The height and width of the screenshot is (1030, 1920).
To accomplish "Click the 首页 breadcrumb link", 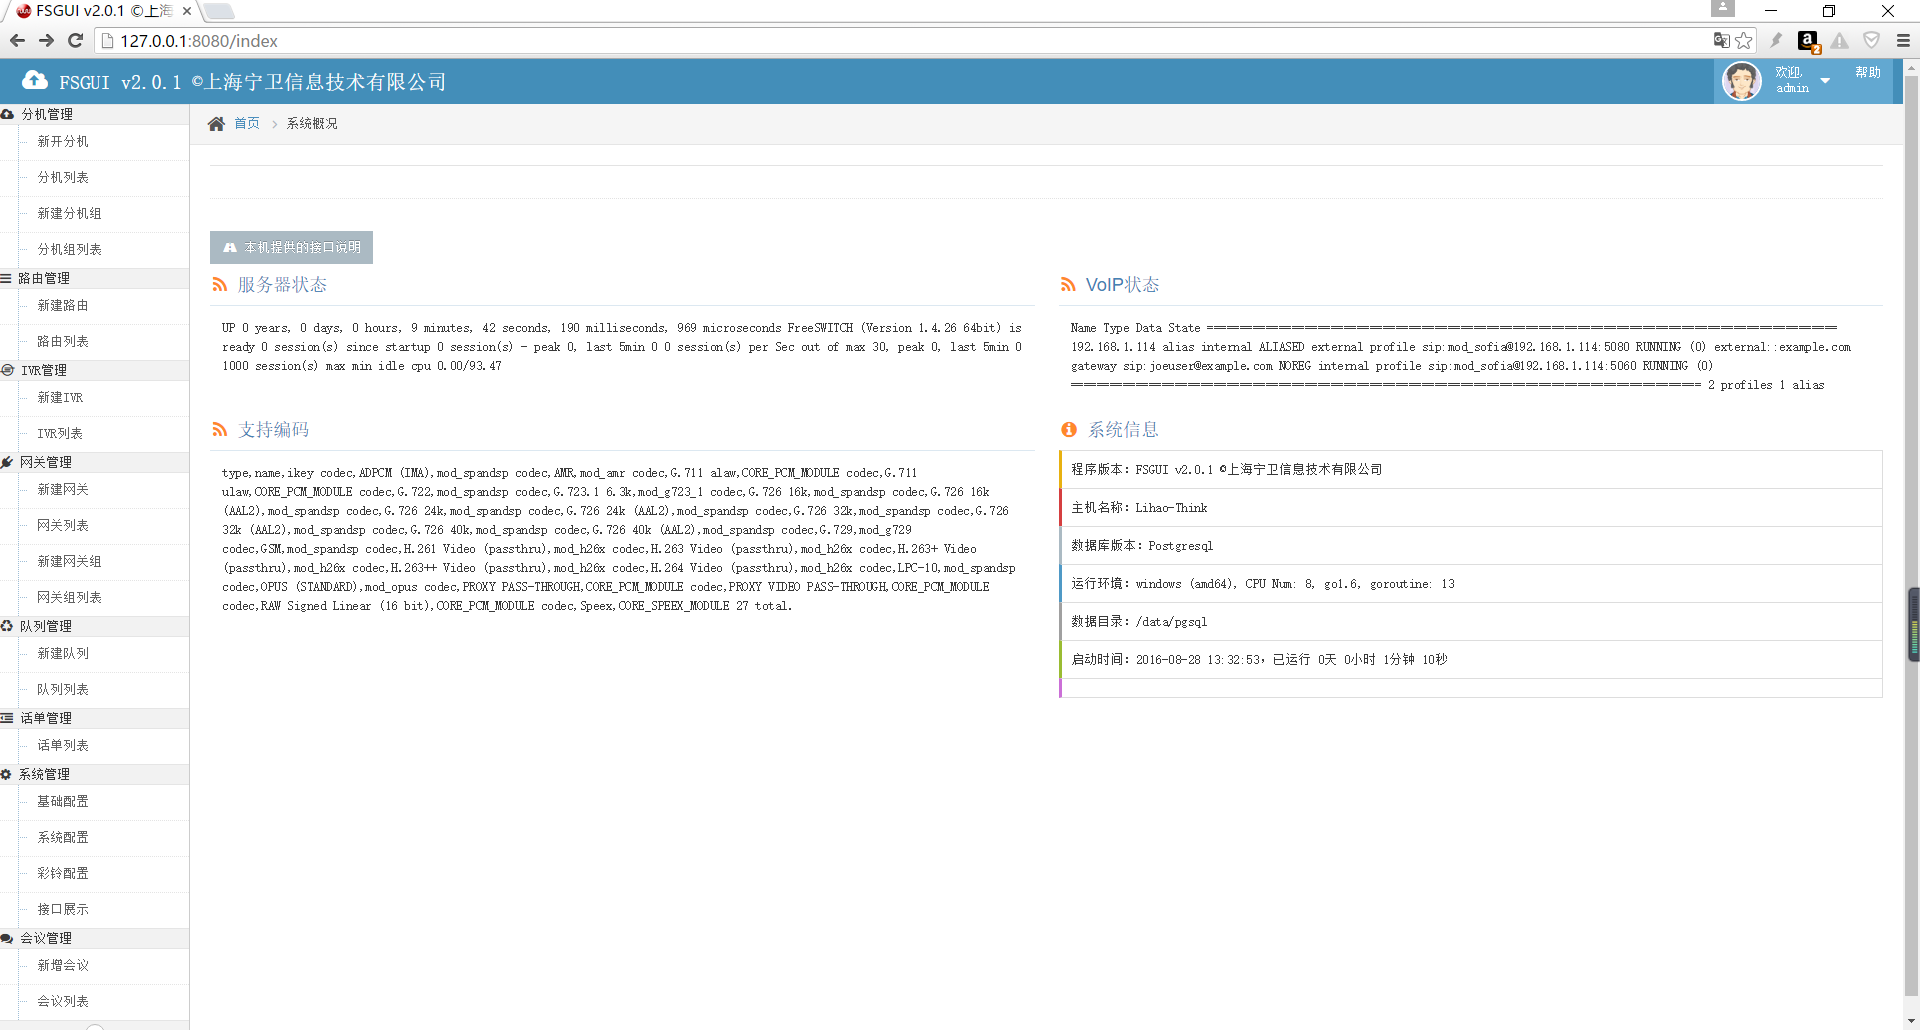I will point(247,124).
